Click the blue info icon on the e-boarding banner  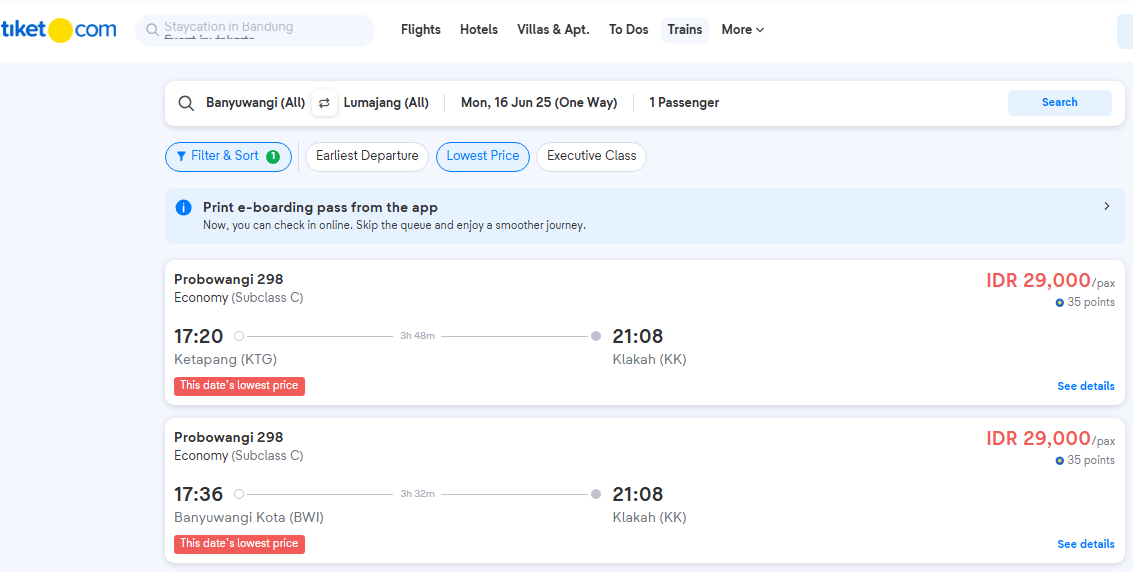tap(184, 208)
